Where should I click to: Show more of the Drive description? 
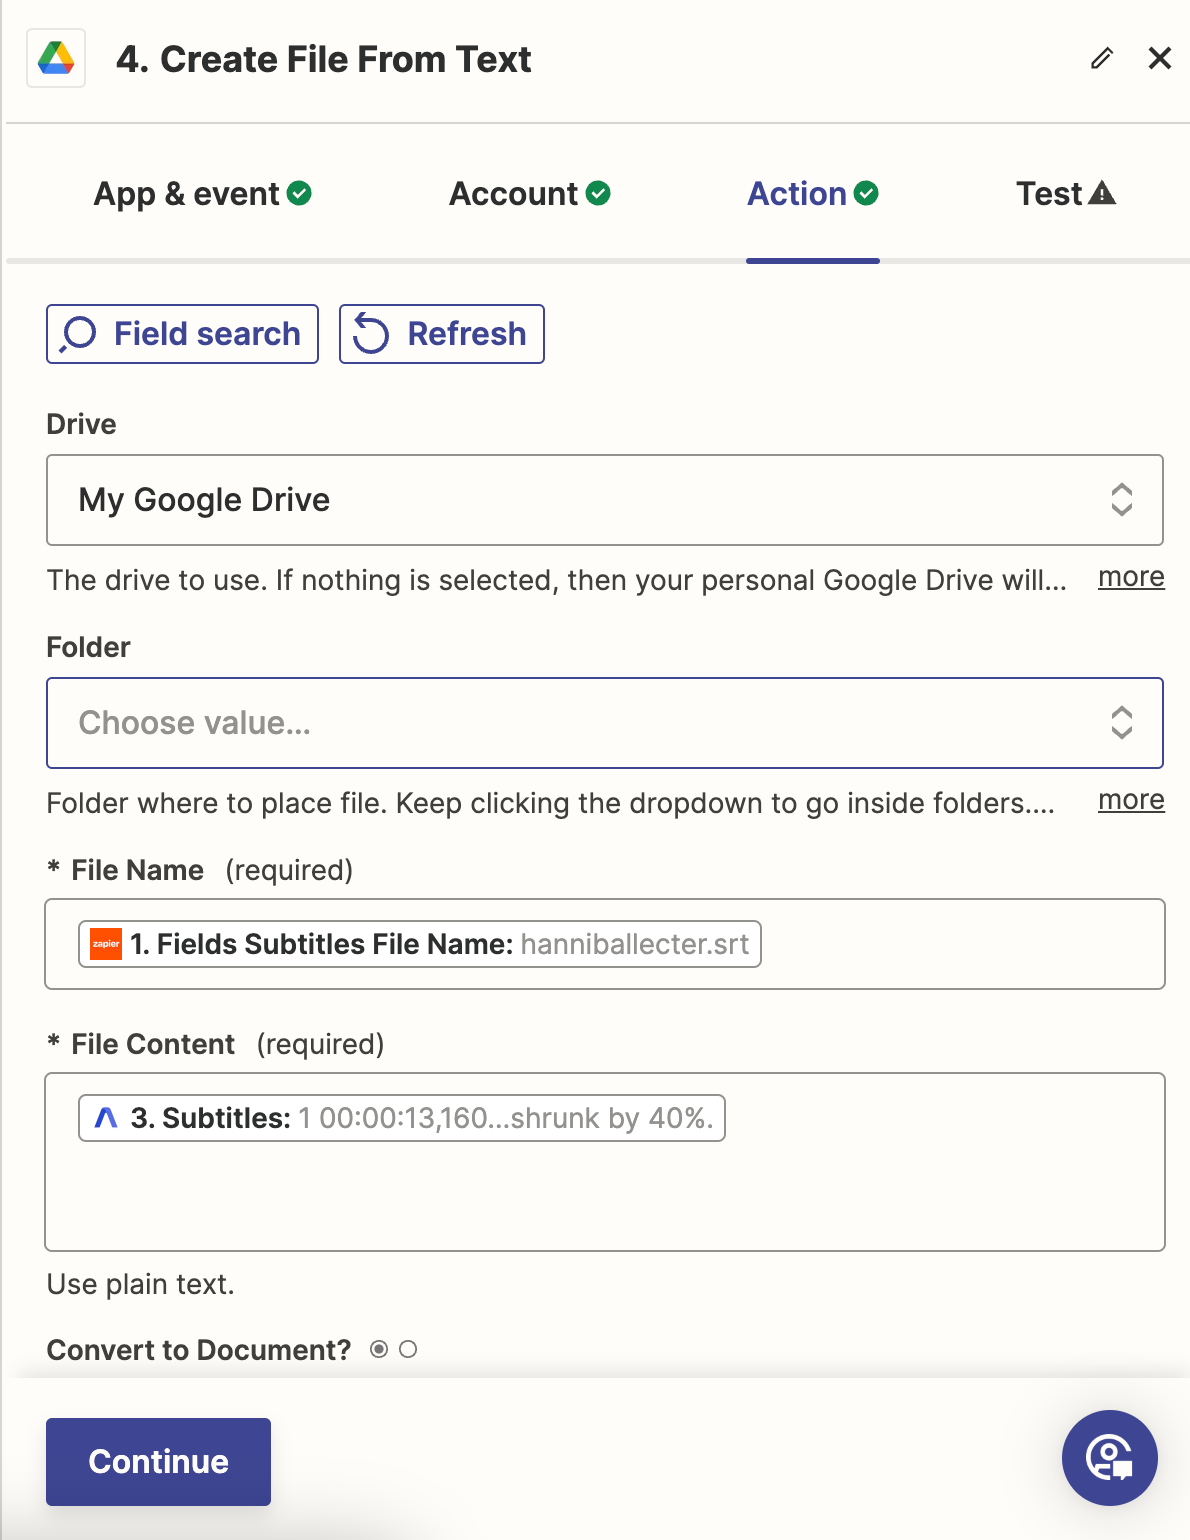point(1131,578)
